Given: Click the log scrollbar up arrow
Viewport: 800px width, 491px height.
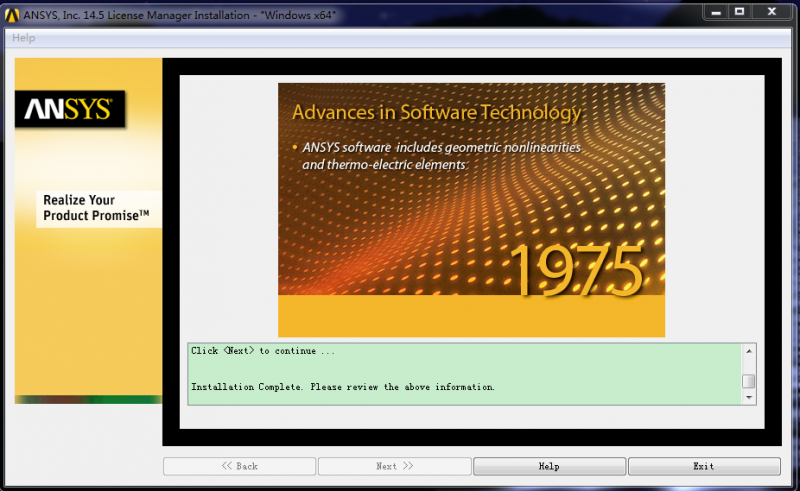Looking at the screenshot, I should click(748, 351).
